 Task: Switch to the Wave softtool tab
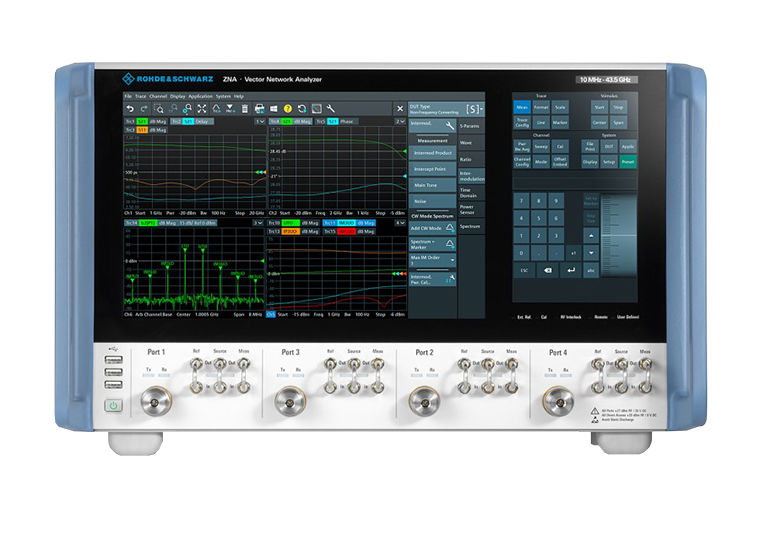coord(470,143)
